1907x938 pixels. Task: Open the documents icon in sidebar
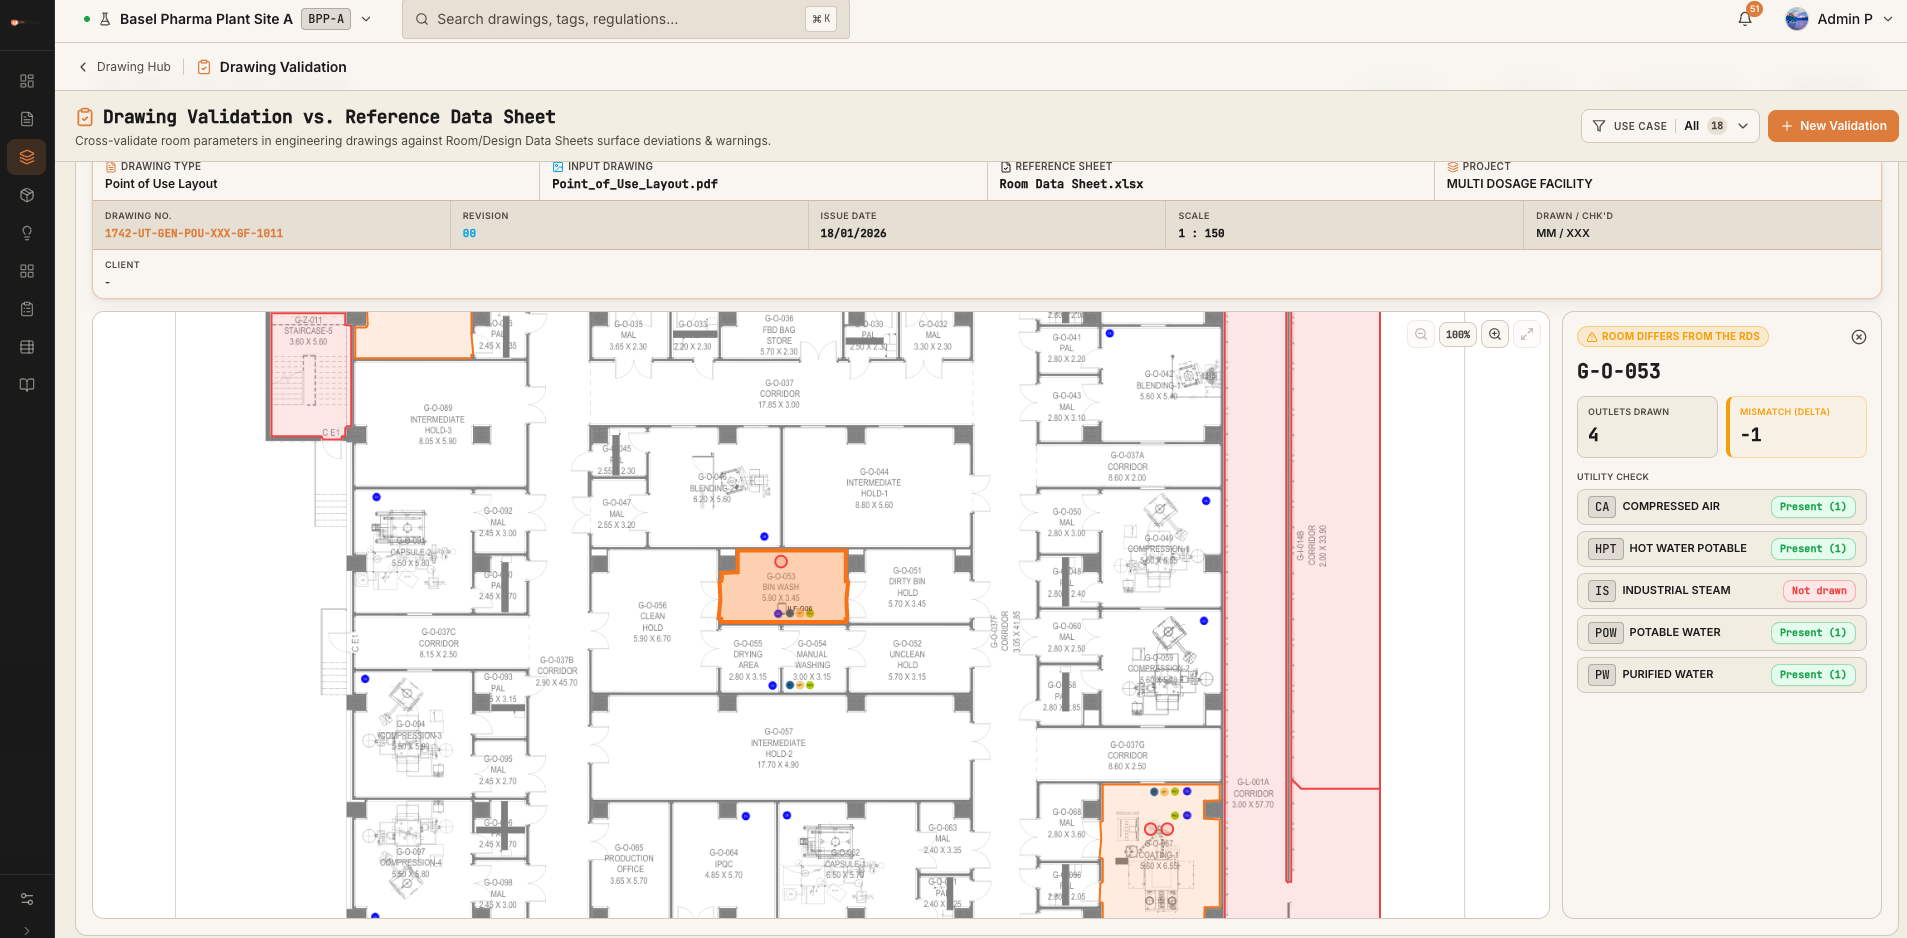[27, 119]
